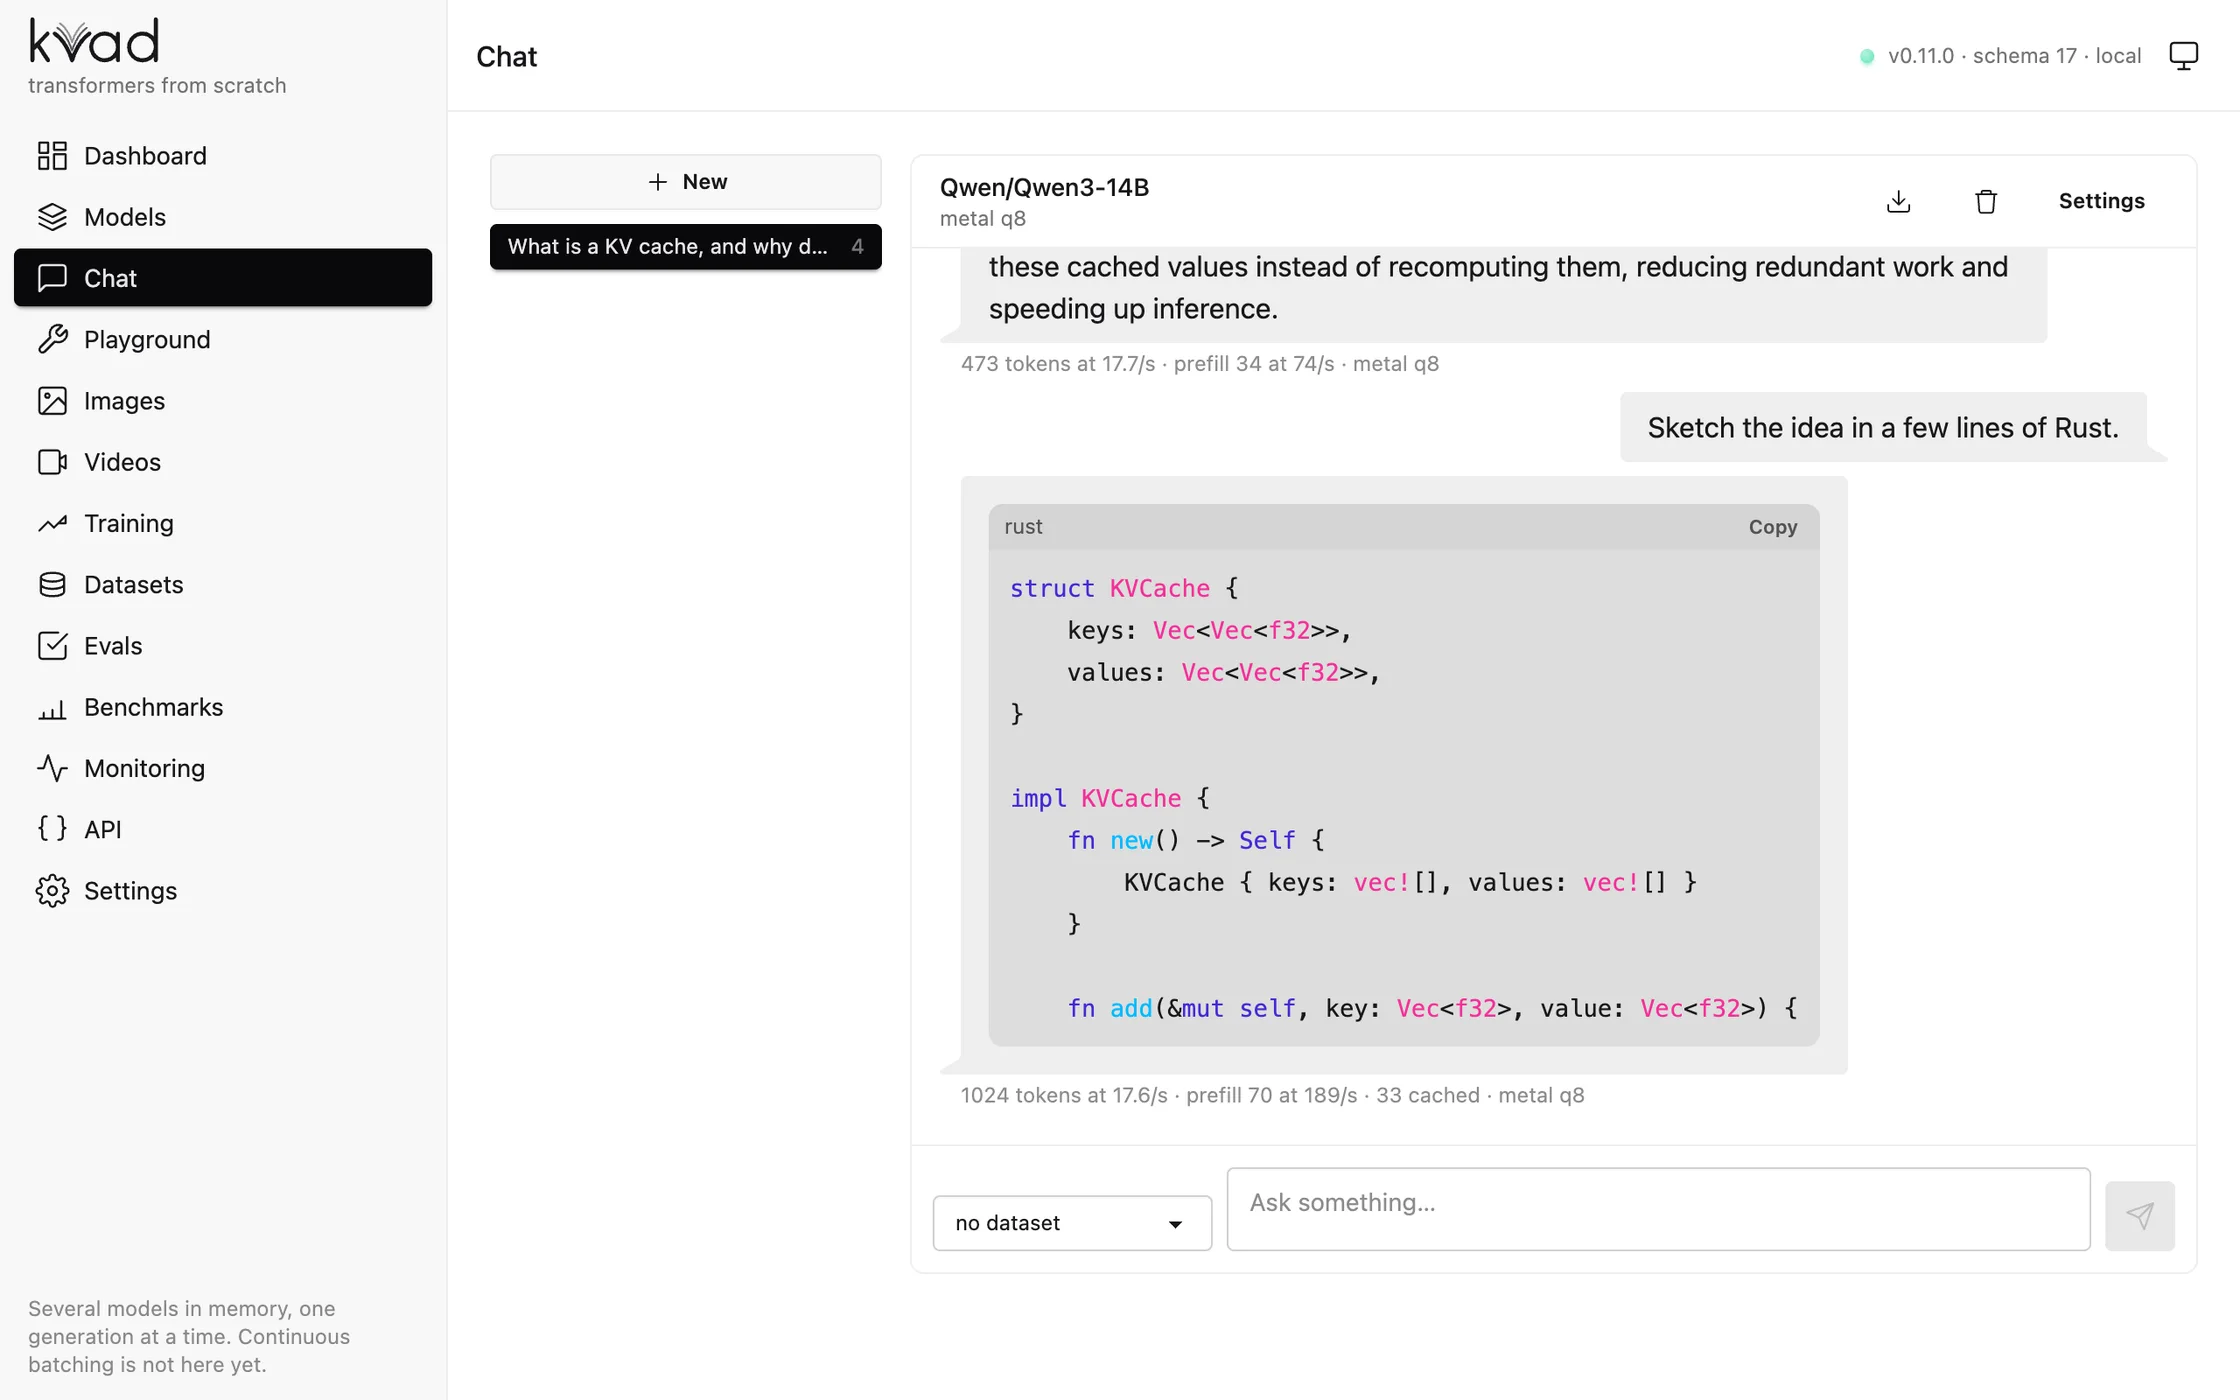Click the Chat bubble icon in sidebar
Screen dimensions: 2240x1400
click(x=52, y=278)
